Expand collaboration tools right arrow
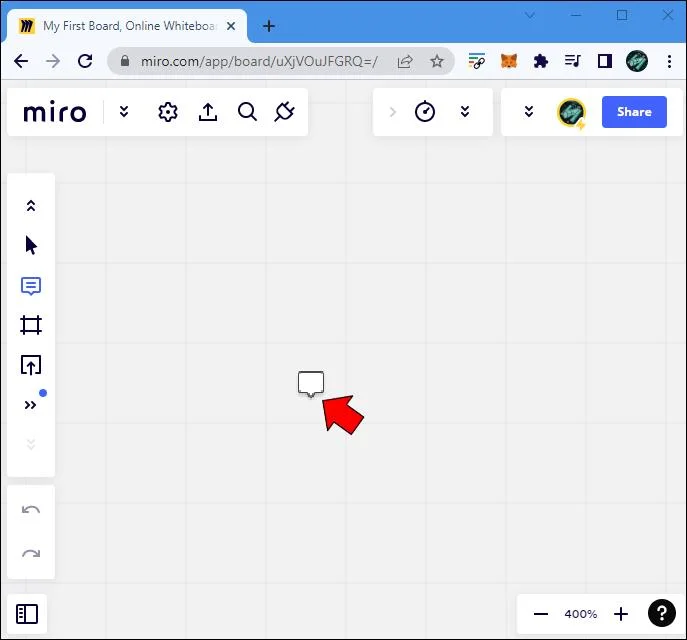Viewport: 687px width, 640px height. tap(393, 112)
